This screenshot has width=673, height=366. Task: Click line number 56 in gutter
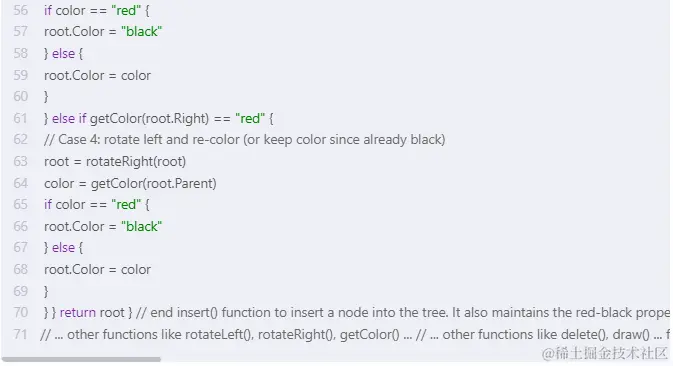(21, 10)
